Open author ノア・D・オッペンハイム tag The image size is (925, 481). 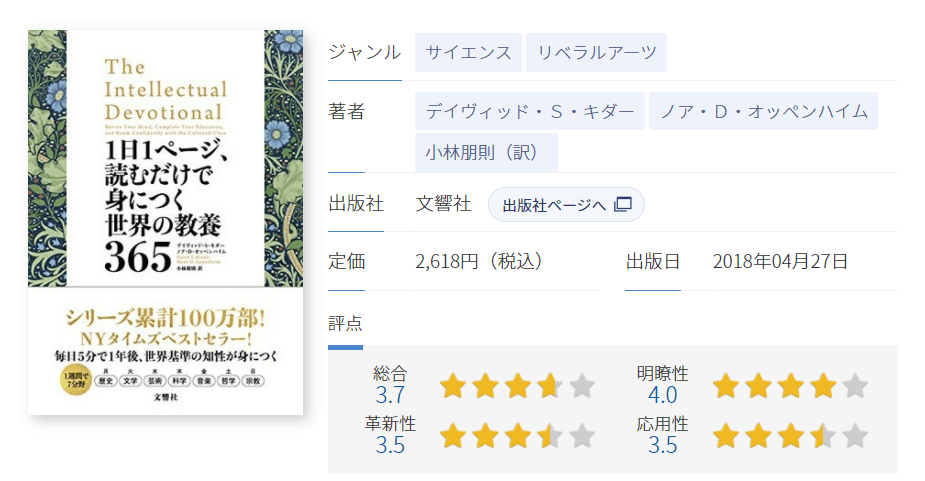763,111
